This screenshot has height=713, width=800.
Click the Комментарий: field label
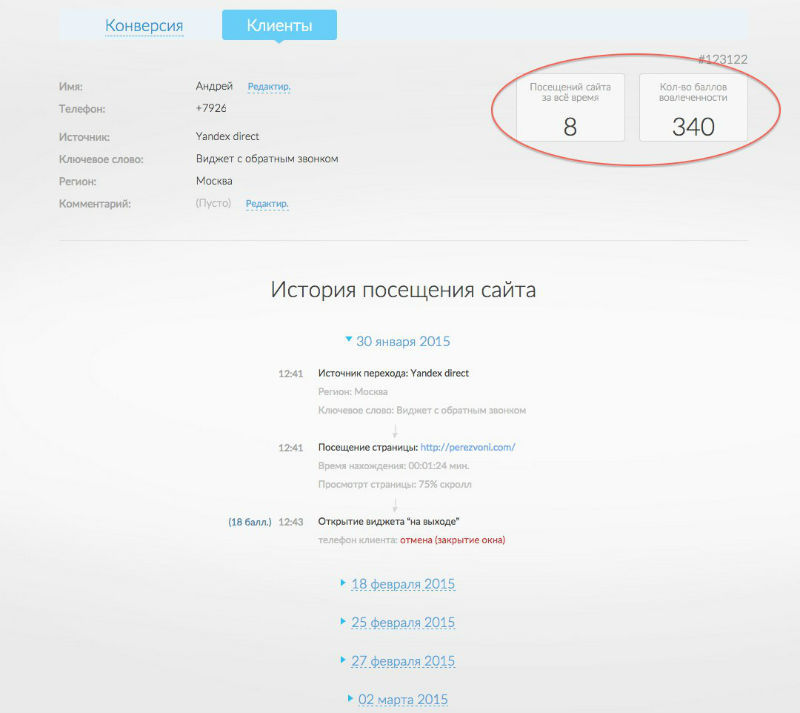pos(95,204)
